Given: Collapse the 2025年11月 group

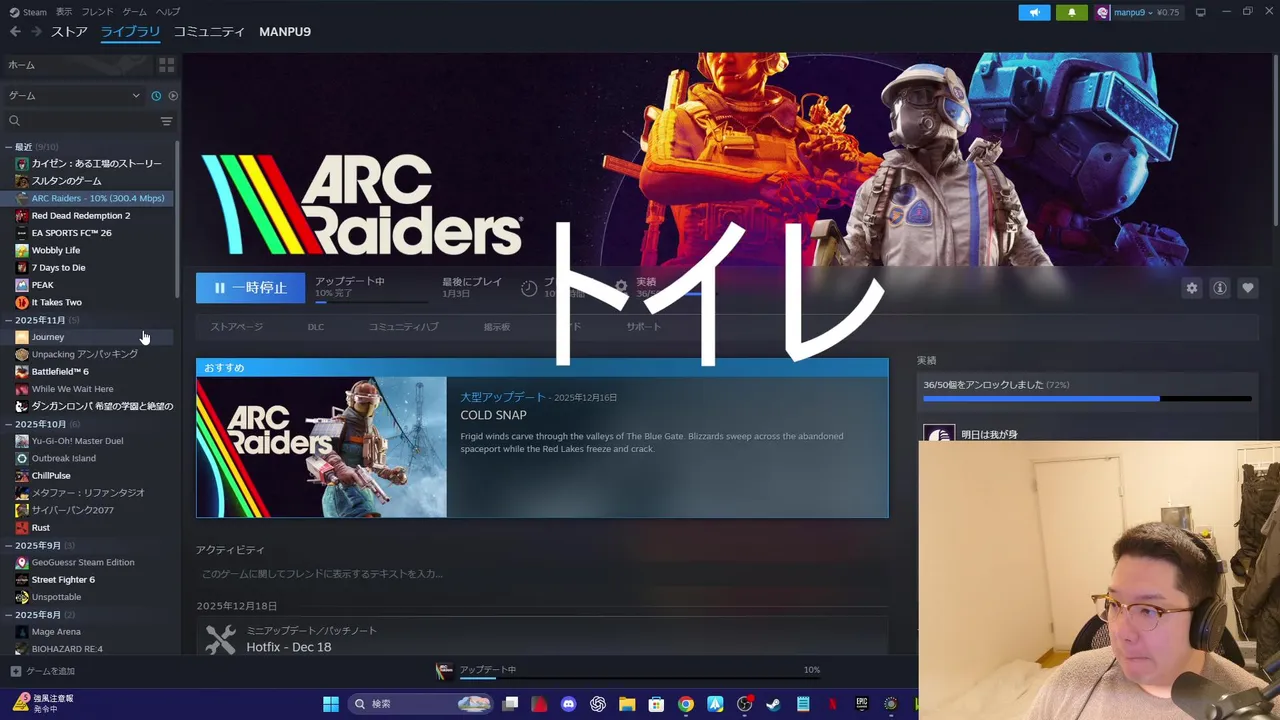Looking at the screenshot, I should tap(8, 320).
